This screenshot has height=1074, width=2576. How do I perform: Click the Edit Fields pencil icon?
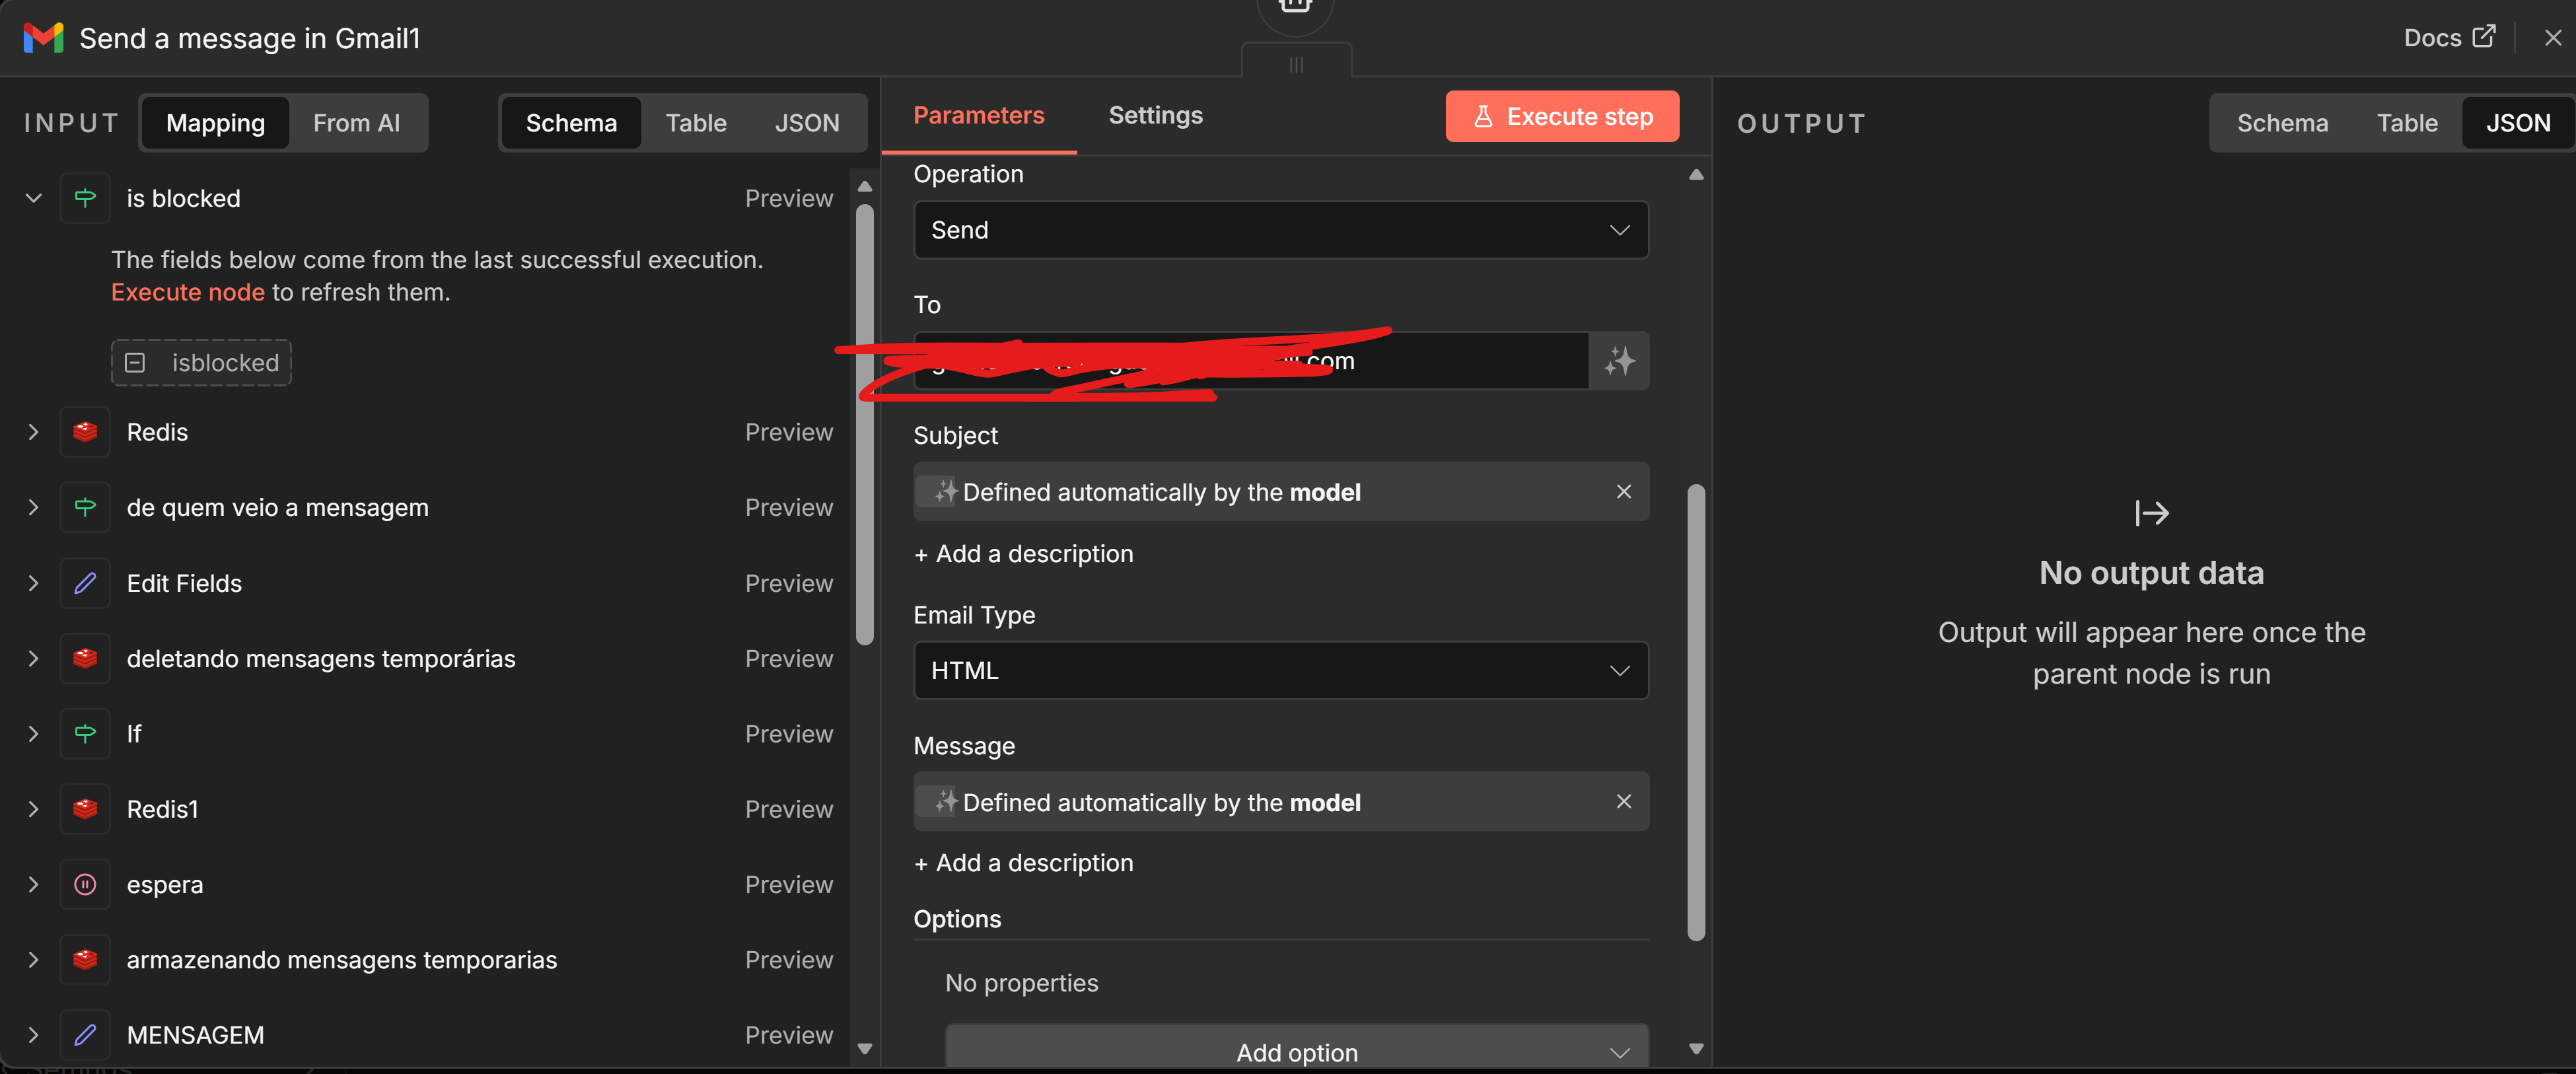point(85,583)
